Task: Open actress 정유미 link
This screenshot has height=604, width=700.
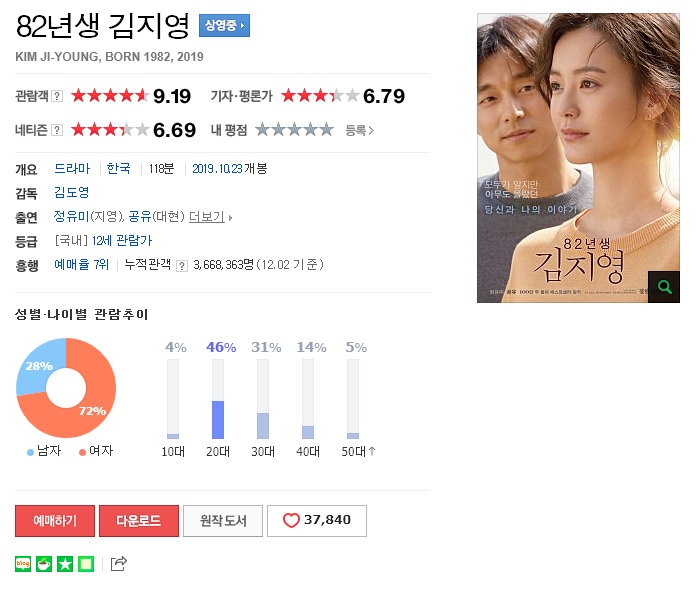Action: 71,217
